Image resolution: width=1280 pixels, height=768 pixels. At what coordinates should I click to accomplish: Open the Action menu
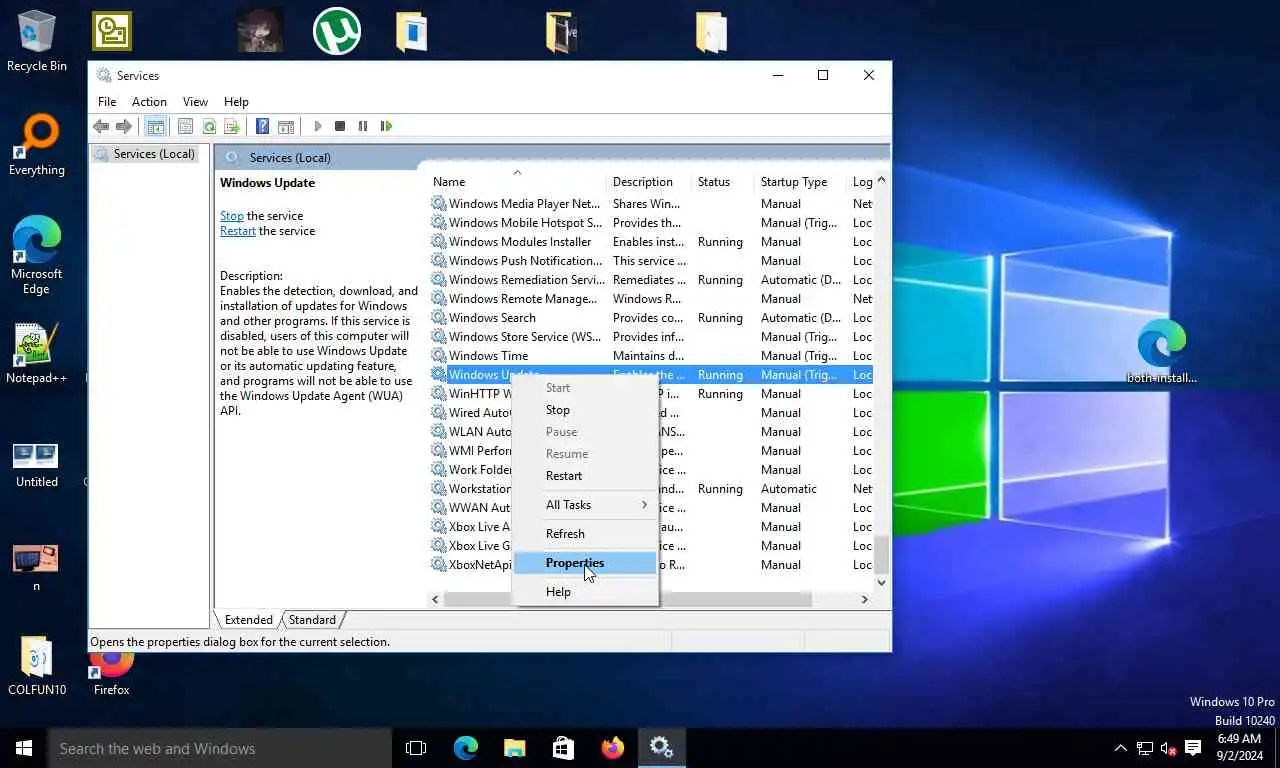tap(149, 101)
